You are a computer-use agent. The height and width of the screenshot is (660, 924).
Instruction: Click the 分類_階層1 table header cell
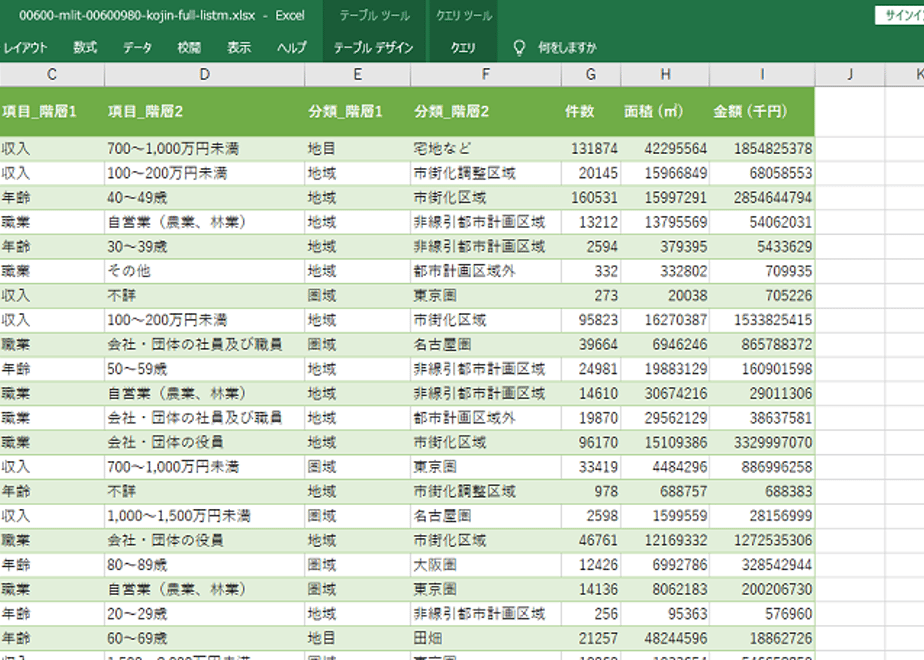(x=358, y=111)
